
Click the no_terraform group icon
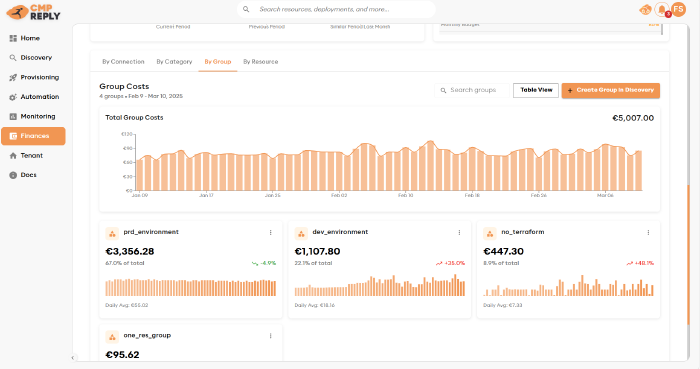click(490, 233)
